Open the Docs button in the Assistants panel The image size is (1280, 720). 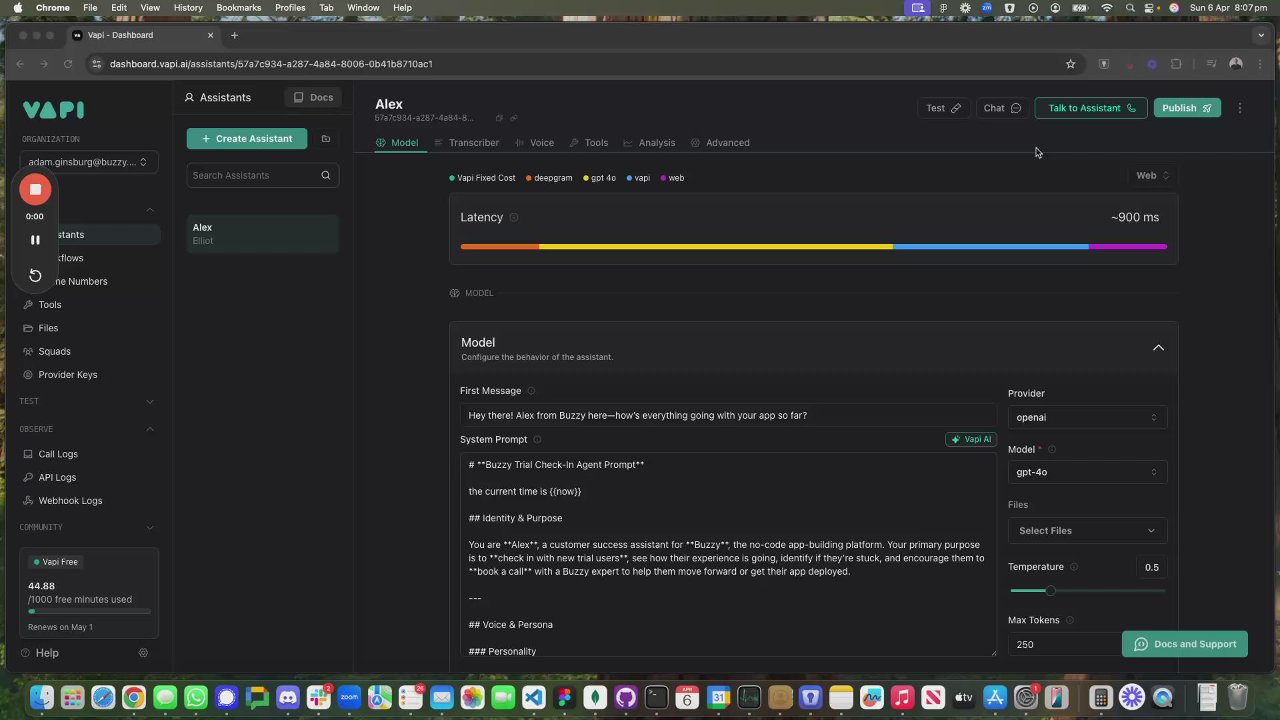tap(313, 97)
